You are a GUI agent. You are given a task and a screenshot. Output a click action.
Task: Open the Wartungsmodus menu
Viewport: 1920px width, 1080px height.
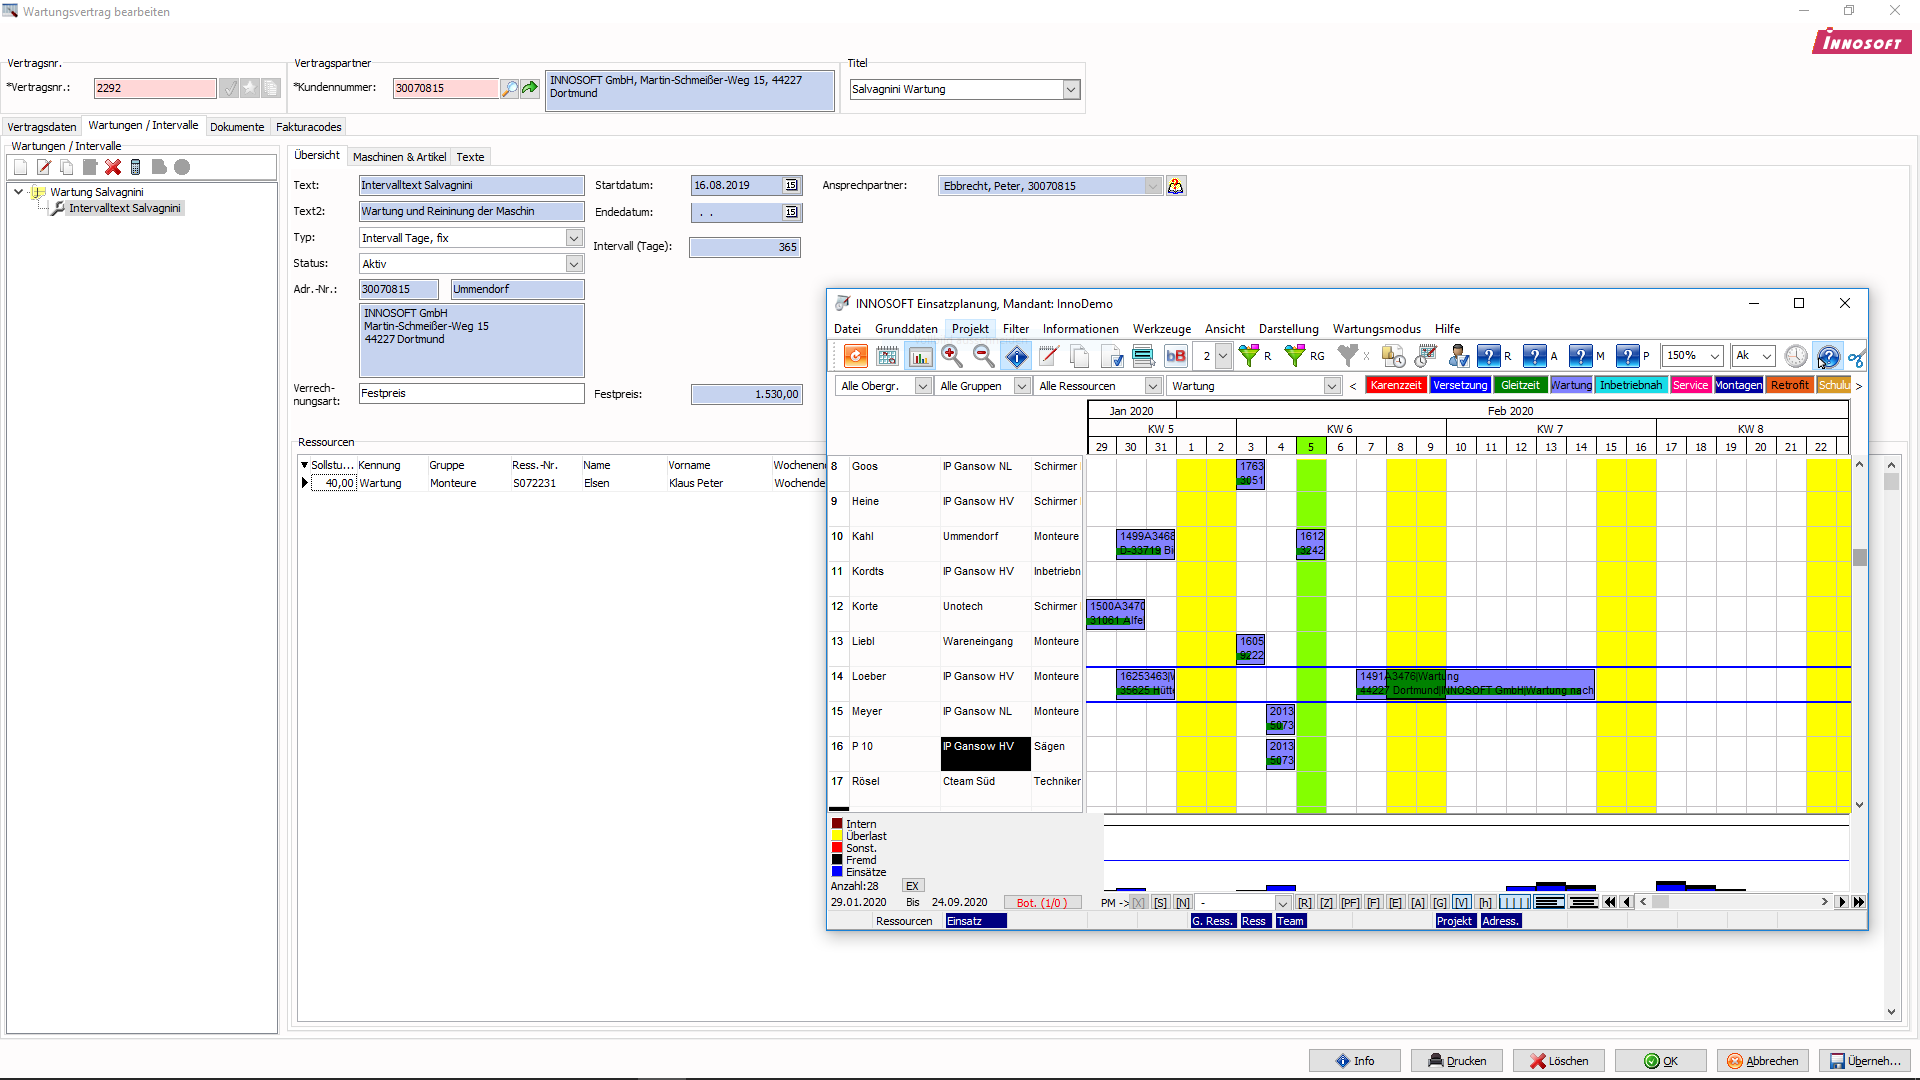coord(1377,329)
